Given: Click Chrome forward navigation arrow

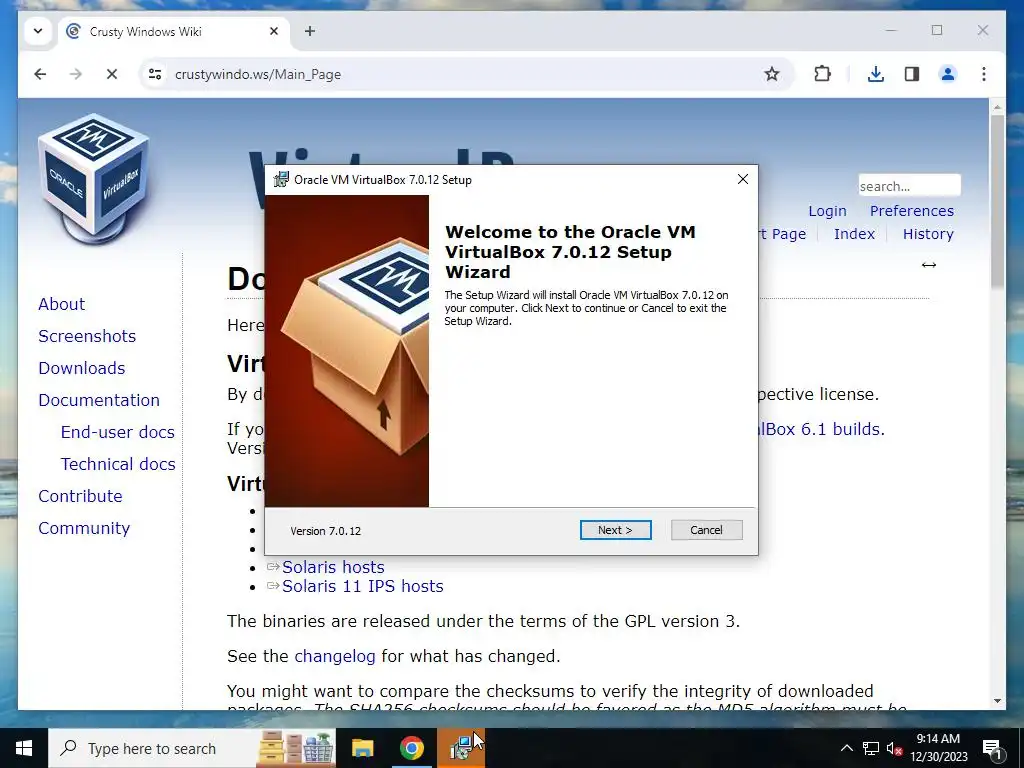Looking at the screenshot, I should tap(76, 74).
